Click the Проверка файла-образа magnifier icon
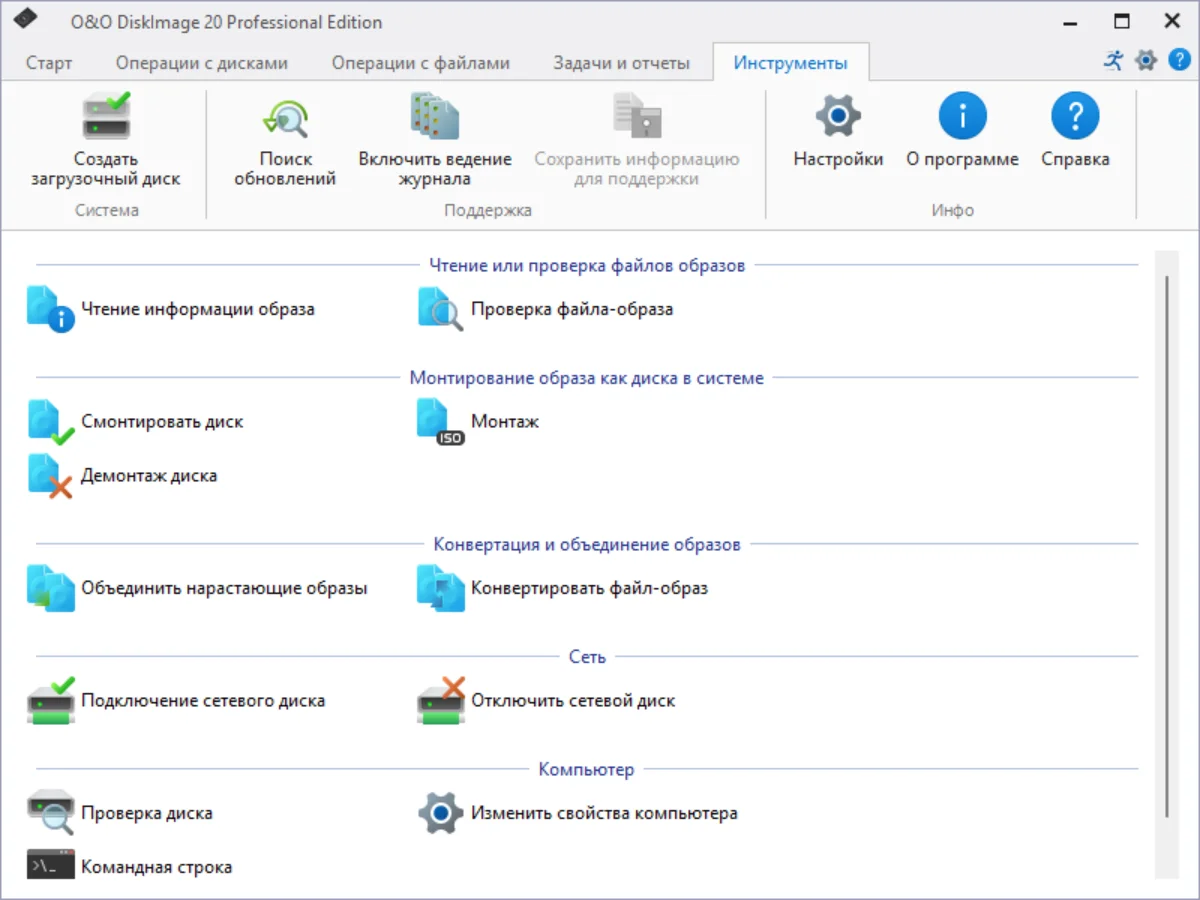The image size is (1200, 900). [441, 309]
